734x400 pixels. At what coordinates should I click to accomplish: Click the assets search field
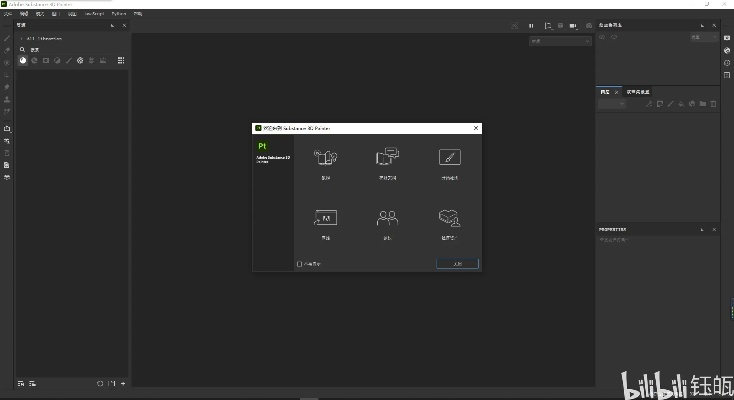click(x=70, y=49)
